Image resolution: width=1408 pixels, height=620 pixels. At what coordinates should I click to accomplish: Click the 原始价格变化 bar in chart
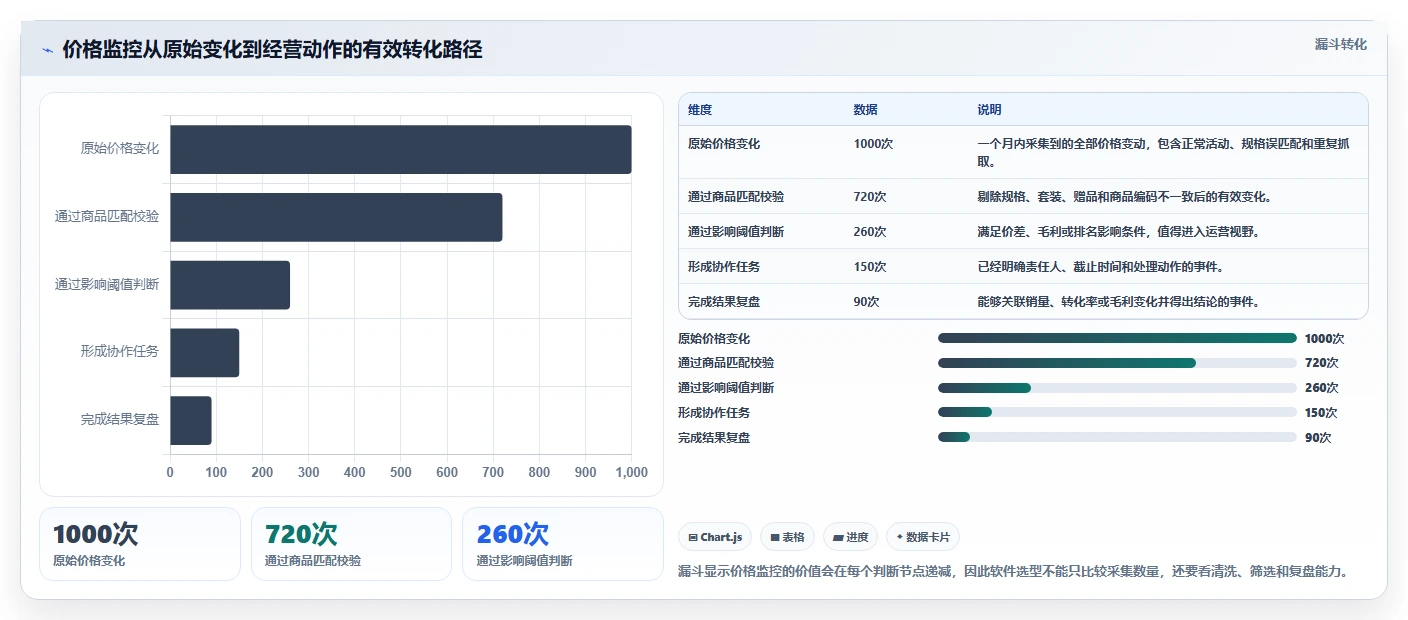click(x=400, y=149)
